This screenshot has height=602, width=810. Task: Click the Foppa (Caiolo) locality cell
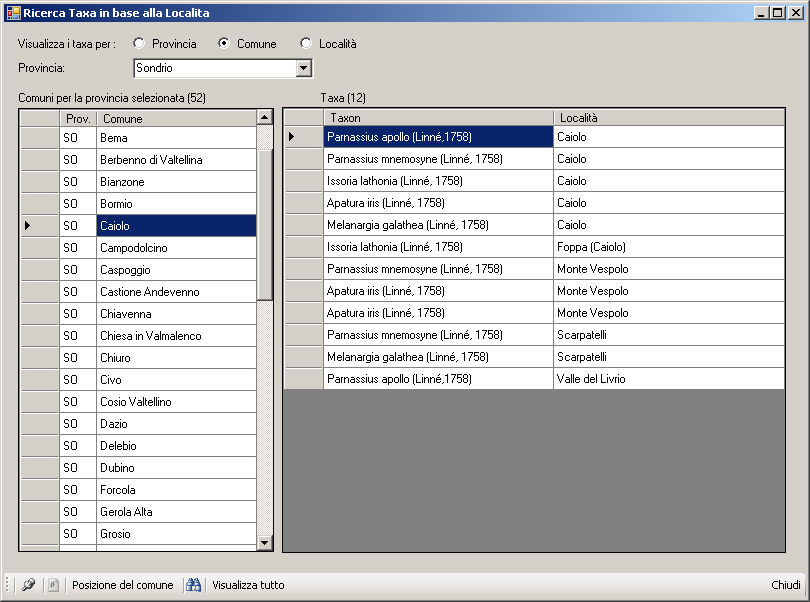click(669, 246)
